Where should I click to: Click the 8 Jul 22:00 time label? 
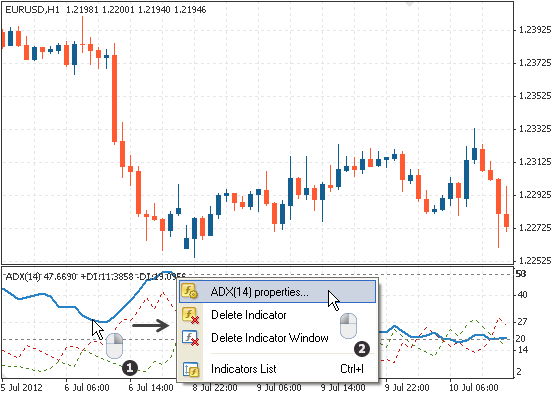click(215, 388)
